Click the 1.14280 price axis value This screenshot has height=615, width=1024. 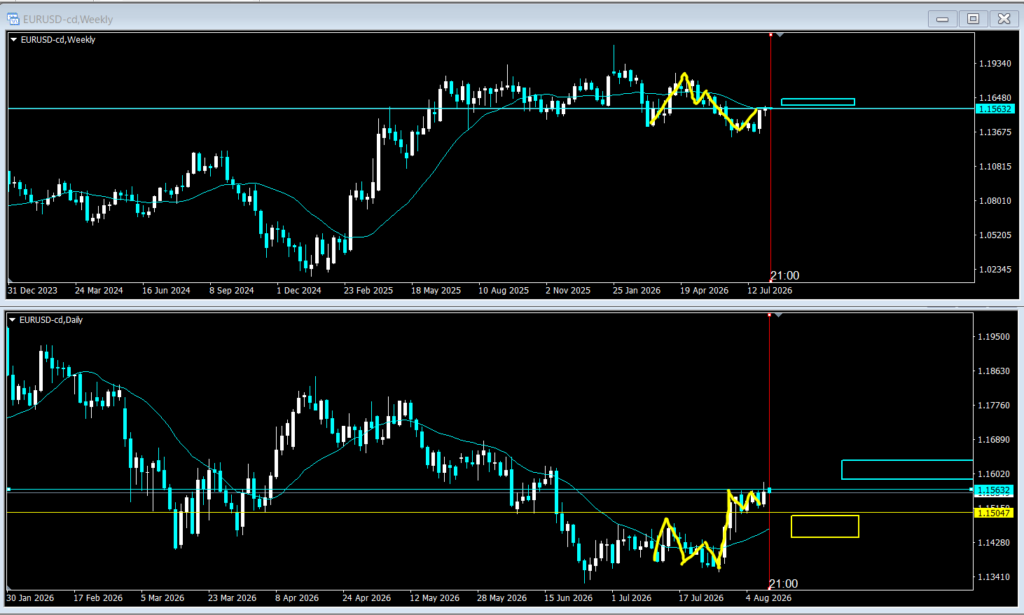point(993,543)
